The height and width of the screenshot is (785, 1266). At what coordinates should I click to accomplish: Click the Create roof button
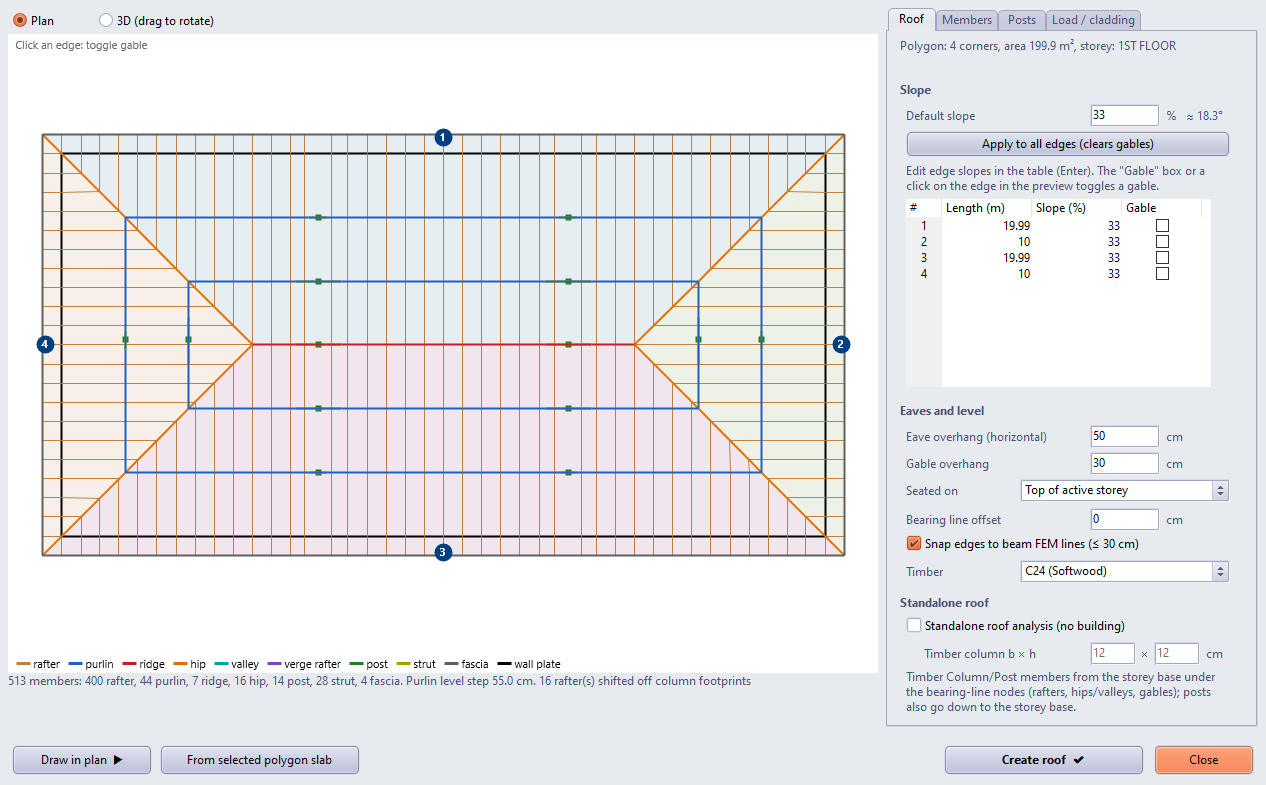[x=1043, y=760]
